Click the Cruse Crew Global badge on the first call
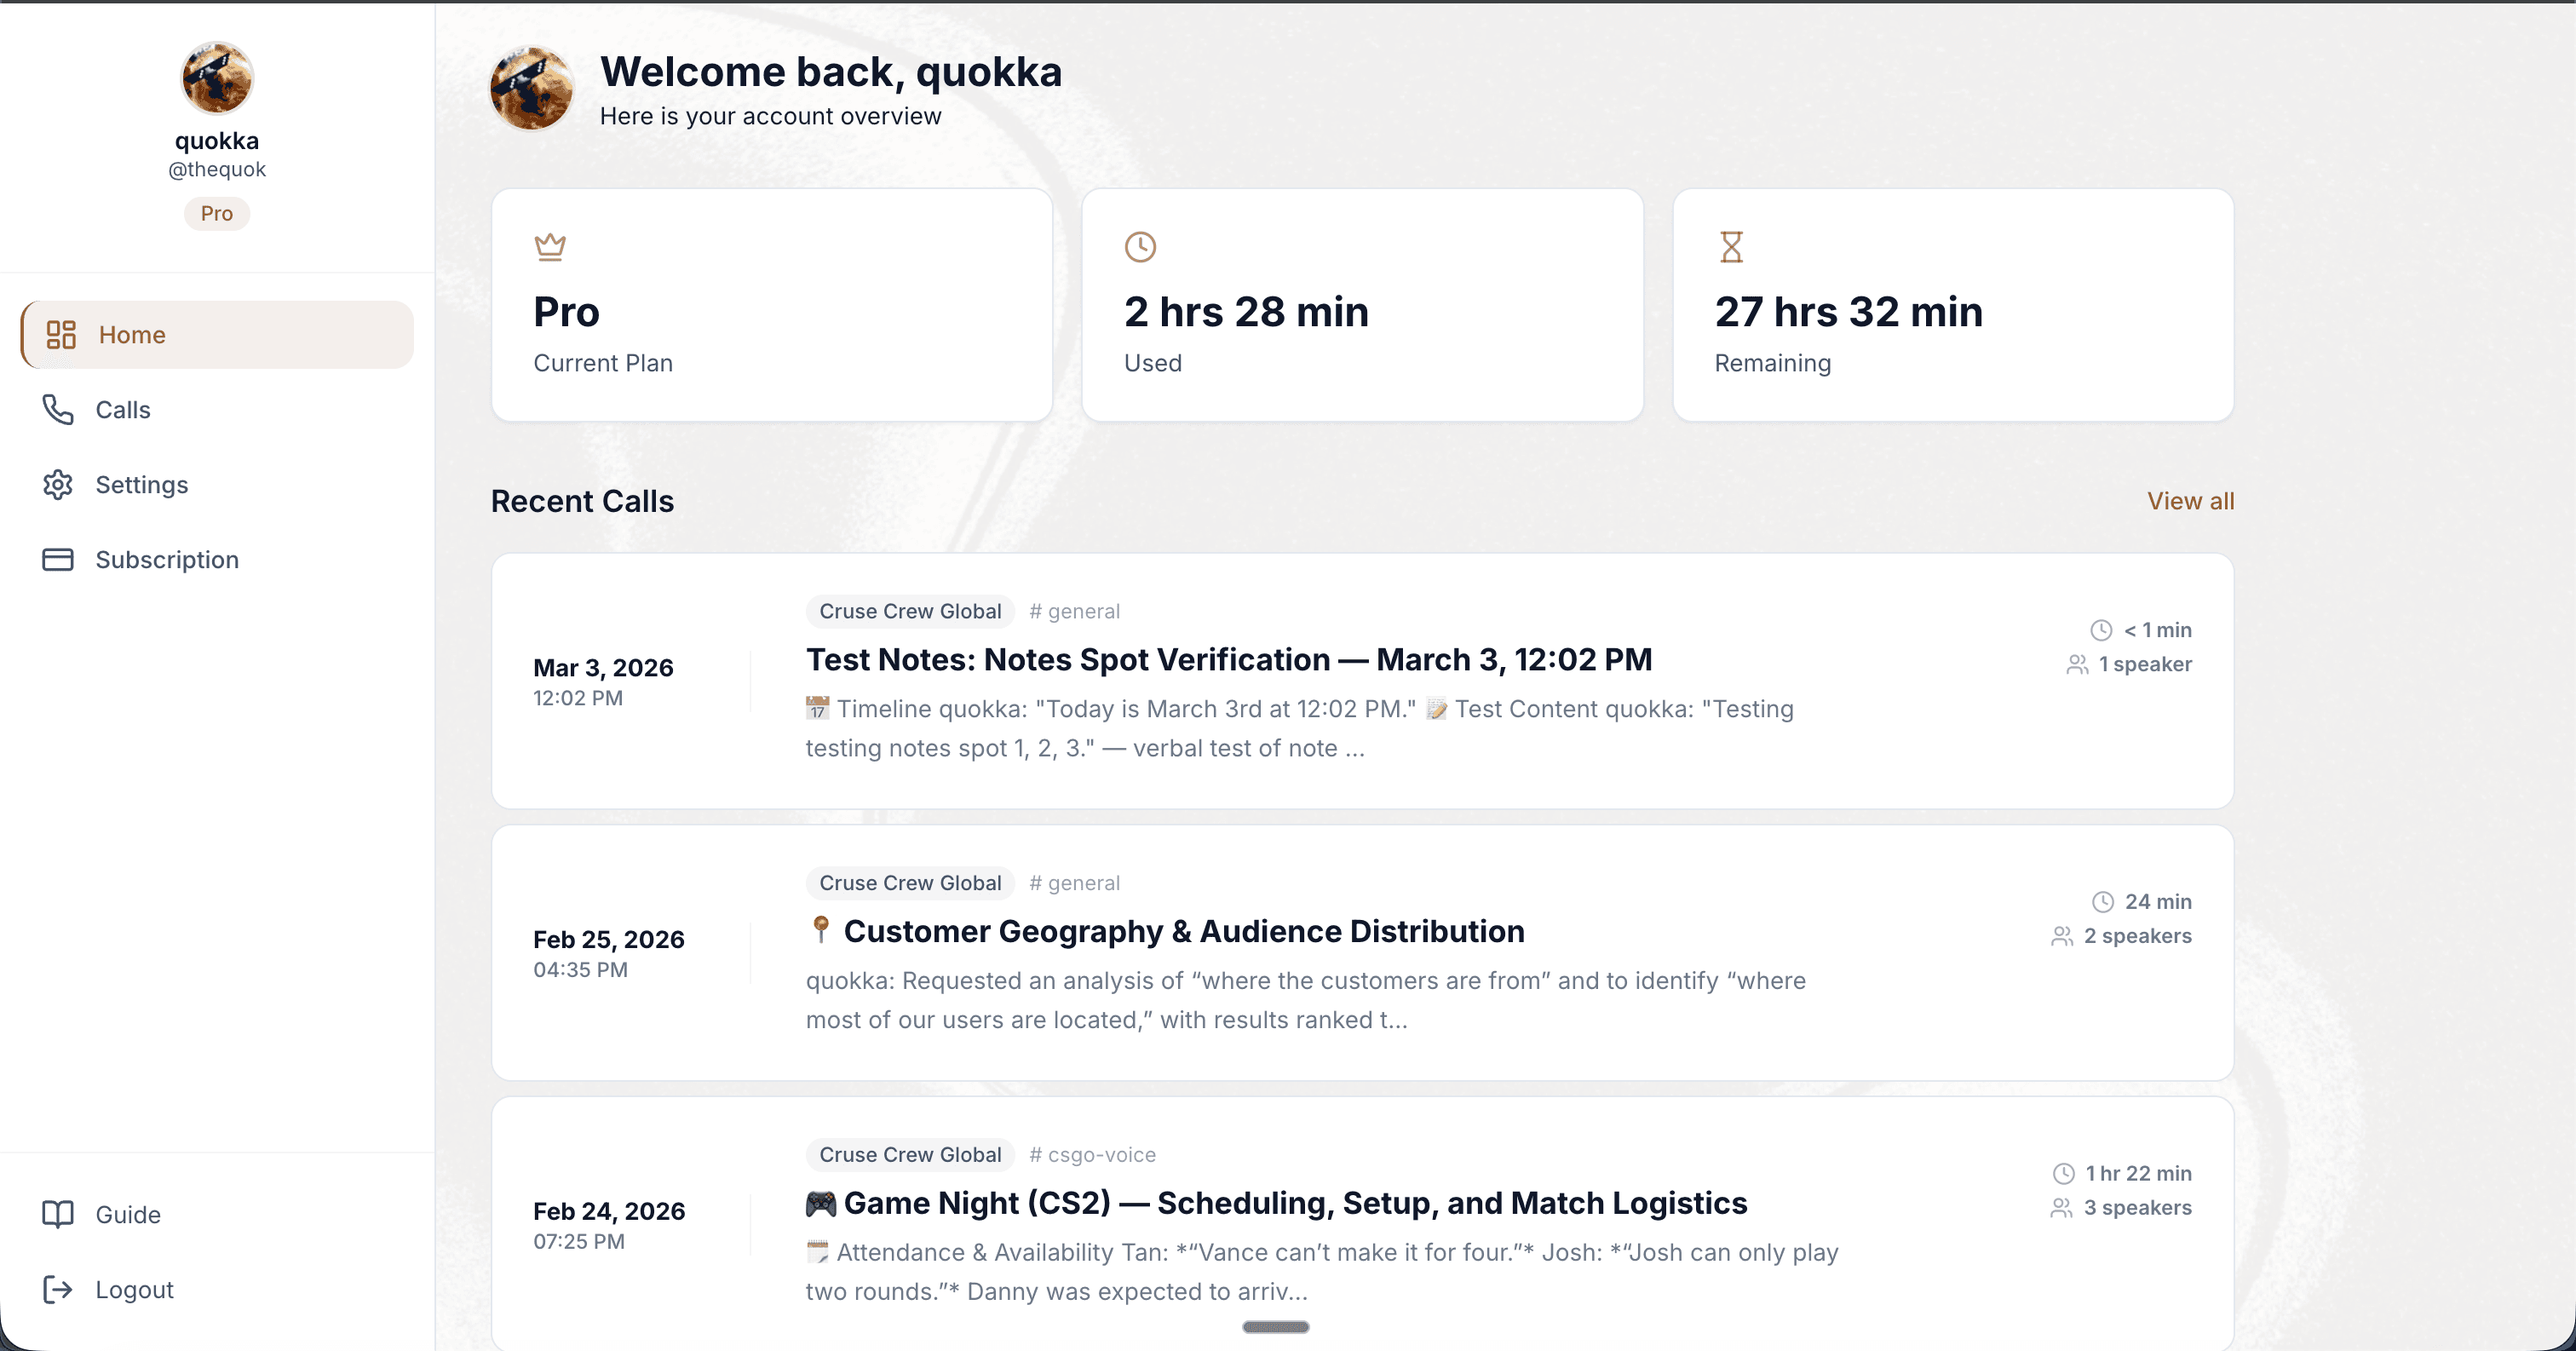Viewport: 2576px width, 1351px height. [x=910, y=611]
